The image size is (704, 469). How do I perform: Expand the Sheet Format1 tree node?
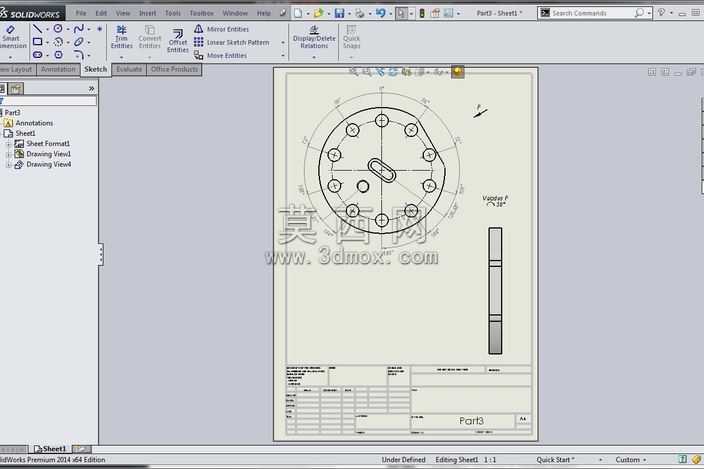[x=8, y=144]
